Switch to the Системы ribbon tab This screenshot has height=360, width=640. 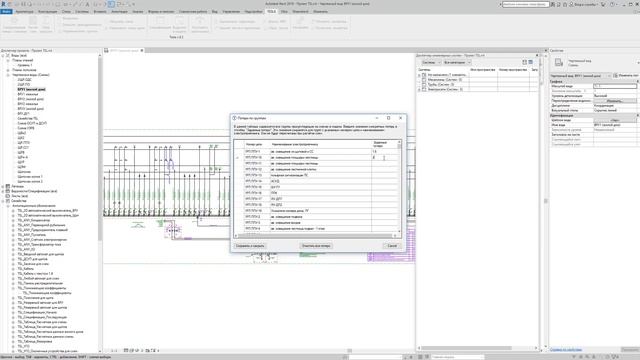[82, 12]
